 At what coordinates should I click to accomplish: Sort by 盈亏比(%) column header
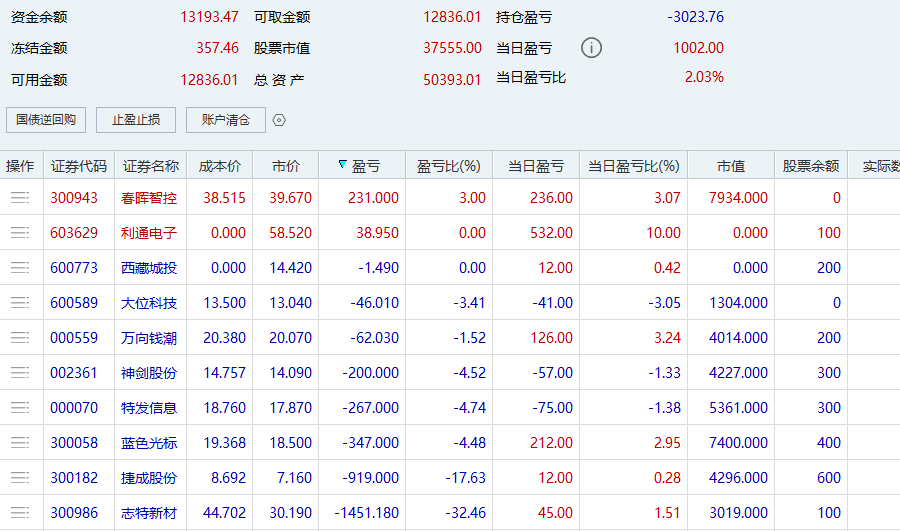pos(448,166)
